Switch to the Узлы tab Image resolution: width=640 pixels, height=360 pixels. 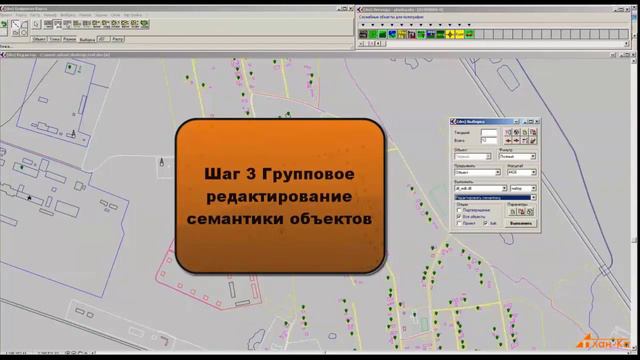55,39
